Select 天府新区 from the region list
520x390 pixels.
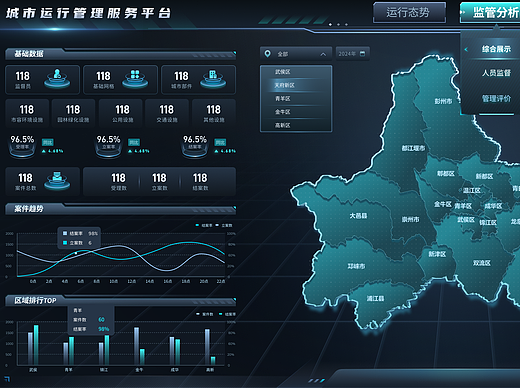click(x=296, y=85)
